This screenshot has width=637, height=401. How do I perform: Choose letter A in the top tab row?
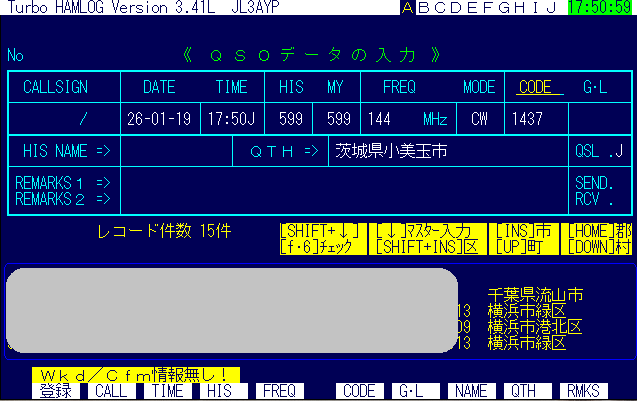point(407,8)
